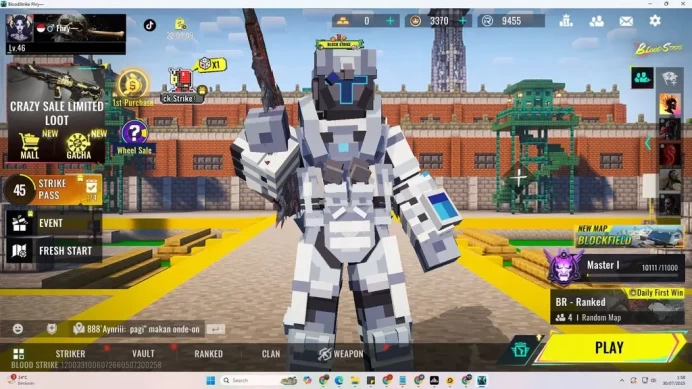Viewport: 692px width, 389px height.
Task: Open the calendar timer icon near 20:01:09
Action: pyautogui.click(x=180, y=23)
